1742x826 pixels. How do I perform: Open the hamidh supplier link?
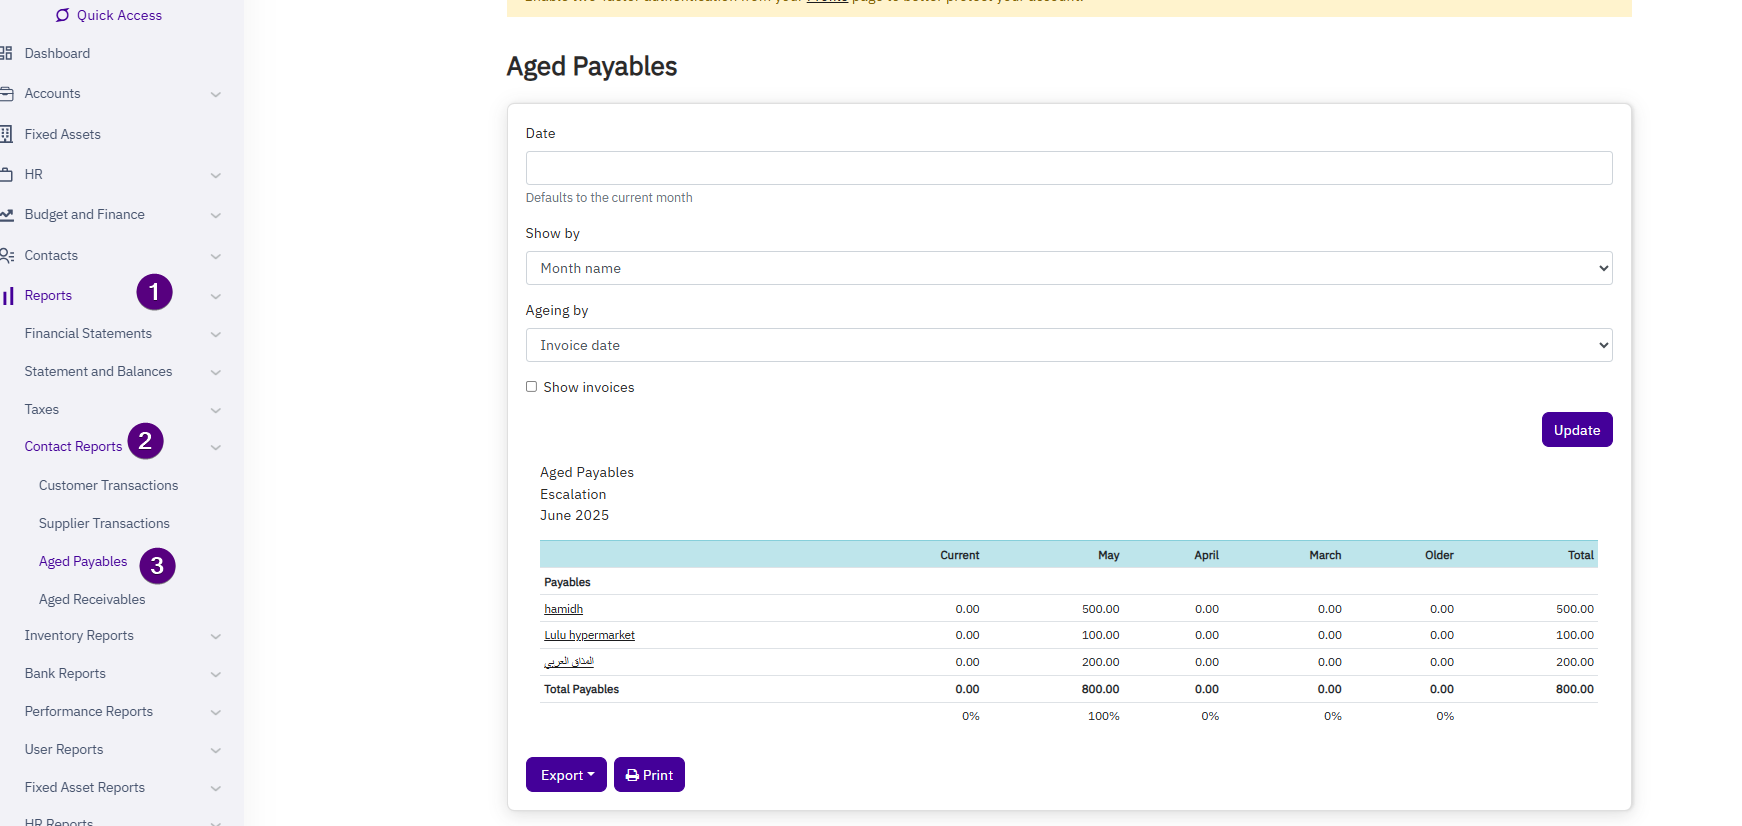(x=563, y=609)
